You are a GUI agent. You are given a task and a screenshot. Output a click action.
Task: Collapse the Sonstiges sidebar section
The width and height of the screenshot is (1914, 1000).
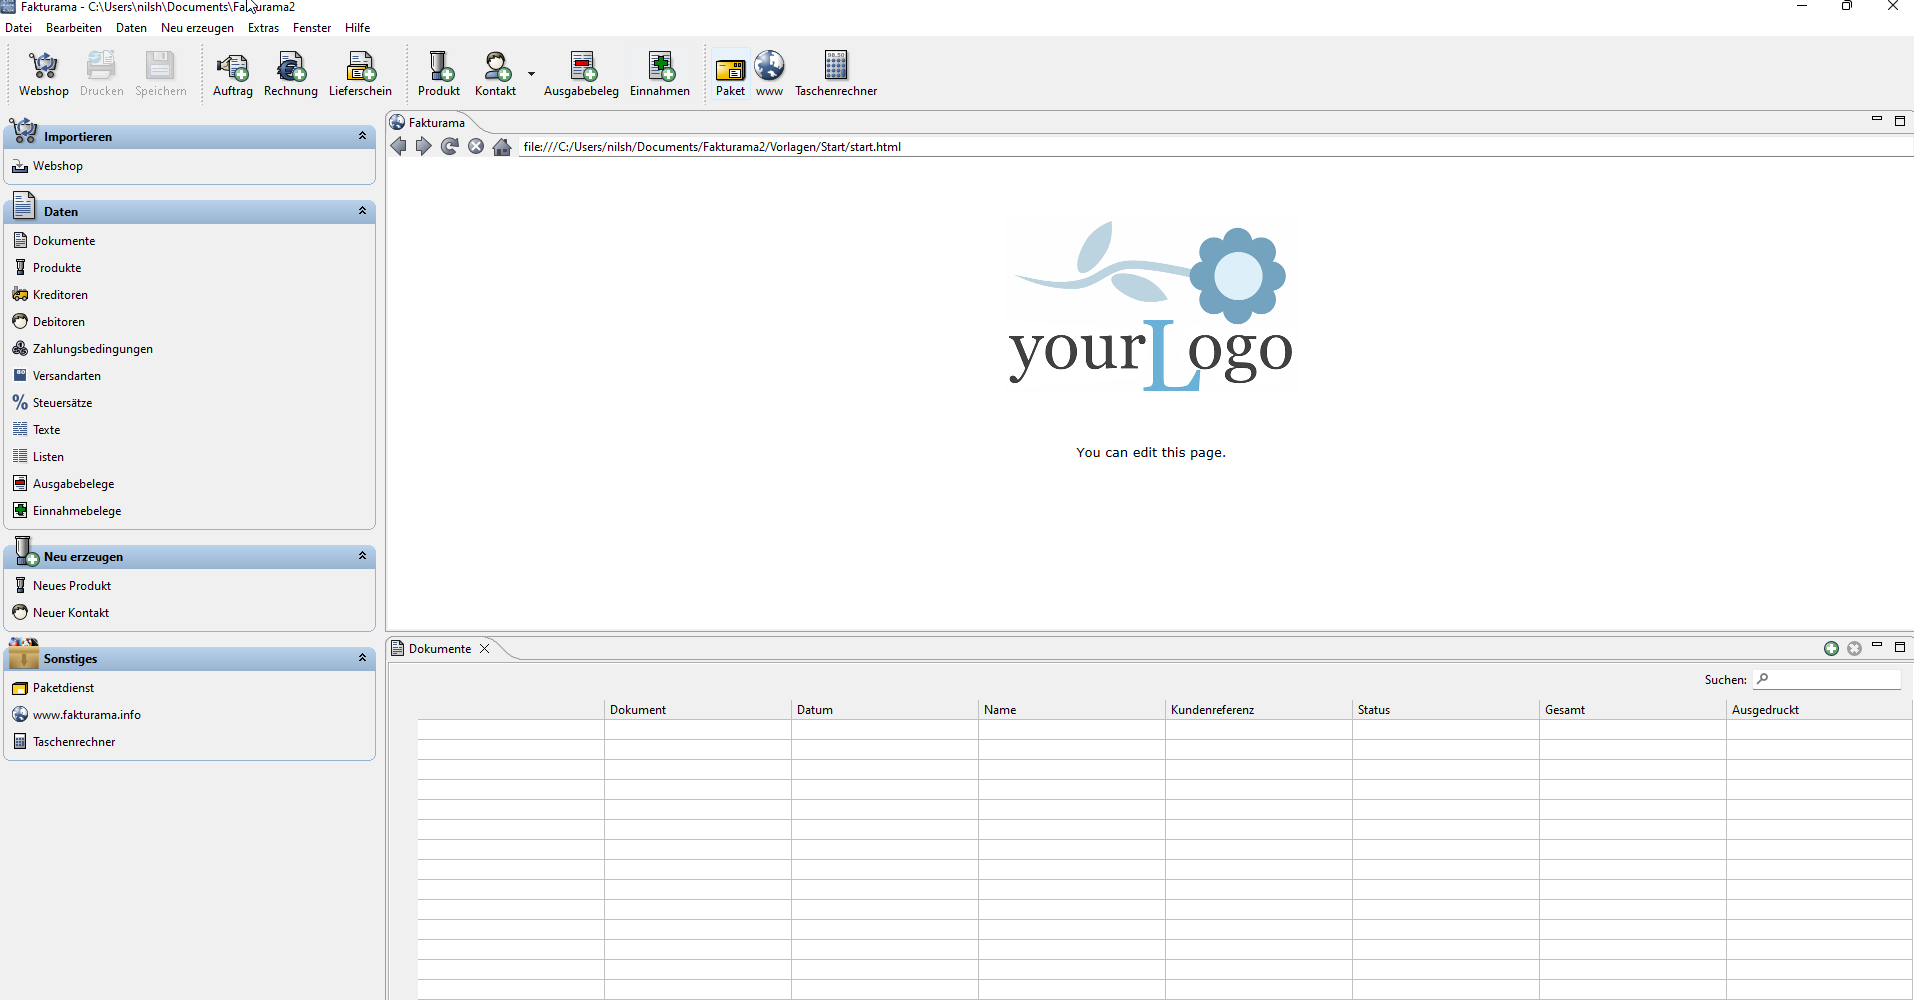pos(362,658)
